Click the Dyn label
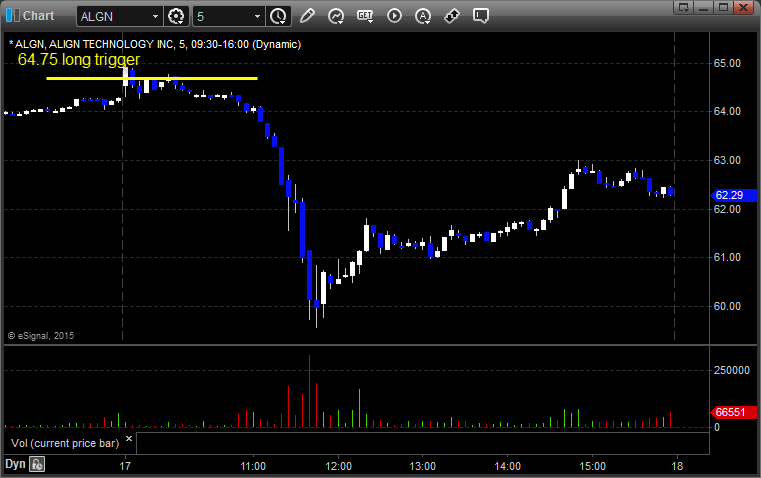This screenshot has height=478, width=761. pyautogui.click(x=15, y=464)
